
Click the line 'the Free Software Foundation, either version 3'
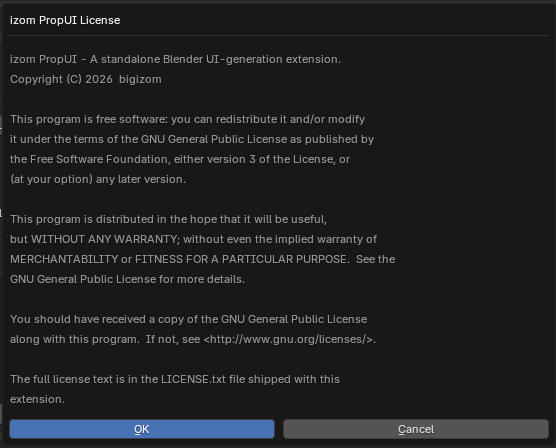(x=180, y=159)
